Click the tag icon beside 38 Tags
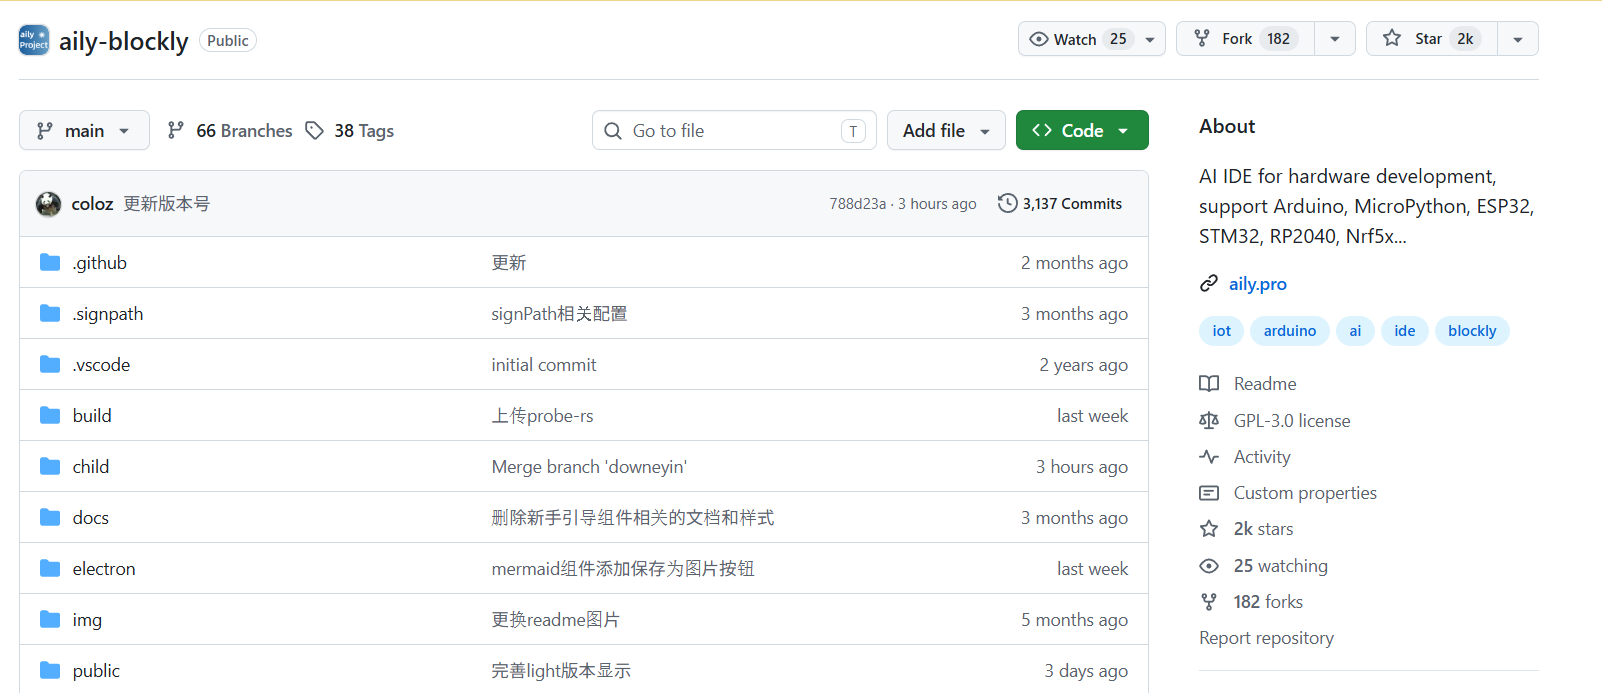 (315, 130)
